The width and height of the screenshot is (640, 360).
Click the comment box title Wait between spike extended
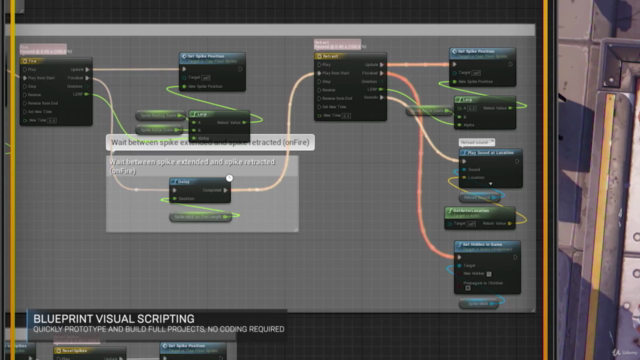(192, 167)
